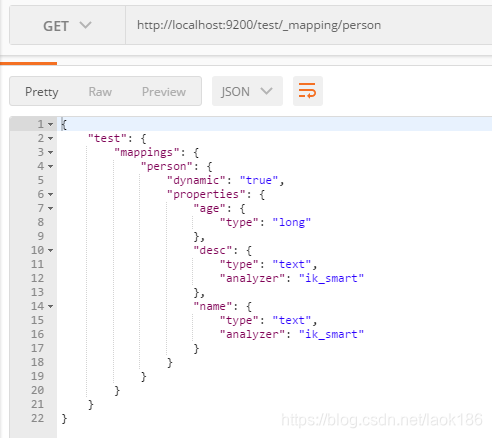The height and width of the screenshot is (438, 492).
Task: Click "text" type value on line 11
Action: point(292,264)
